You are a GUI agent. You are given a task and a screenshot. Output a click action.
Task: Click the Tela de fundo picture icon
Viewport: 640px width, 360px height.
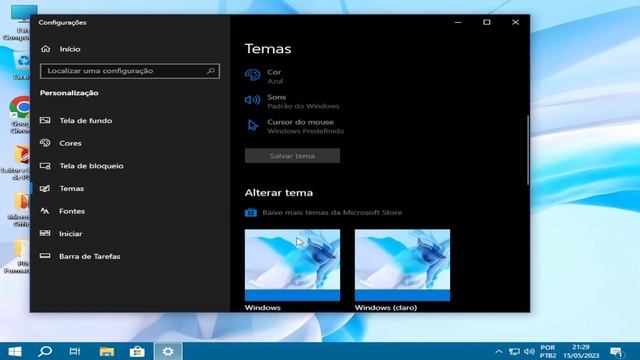pos(45,120)
